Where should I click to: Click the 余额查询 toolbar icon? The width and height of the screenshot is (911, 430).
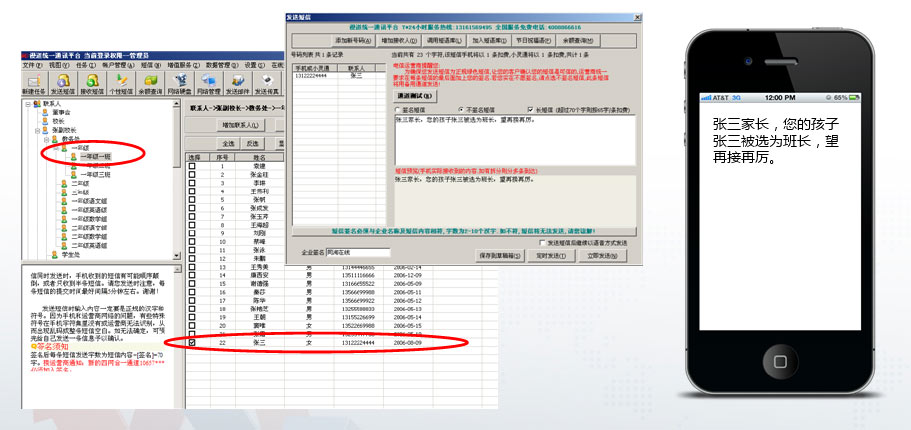tap(151, 84)
